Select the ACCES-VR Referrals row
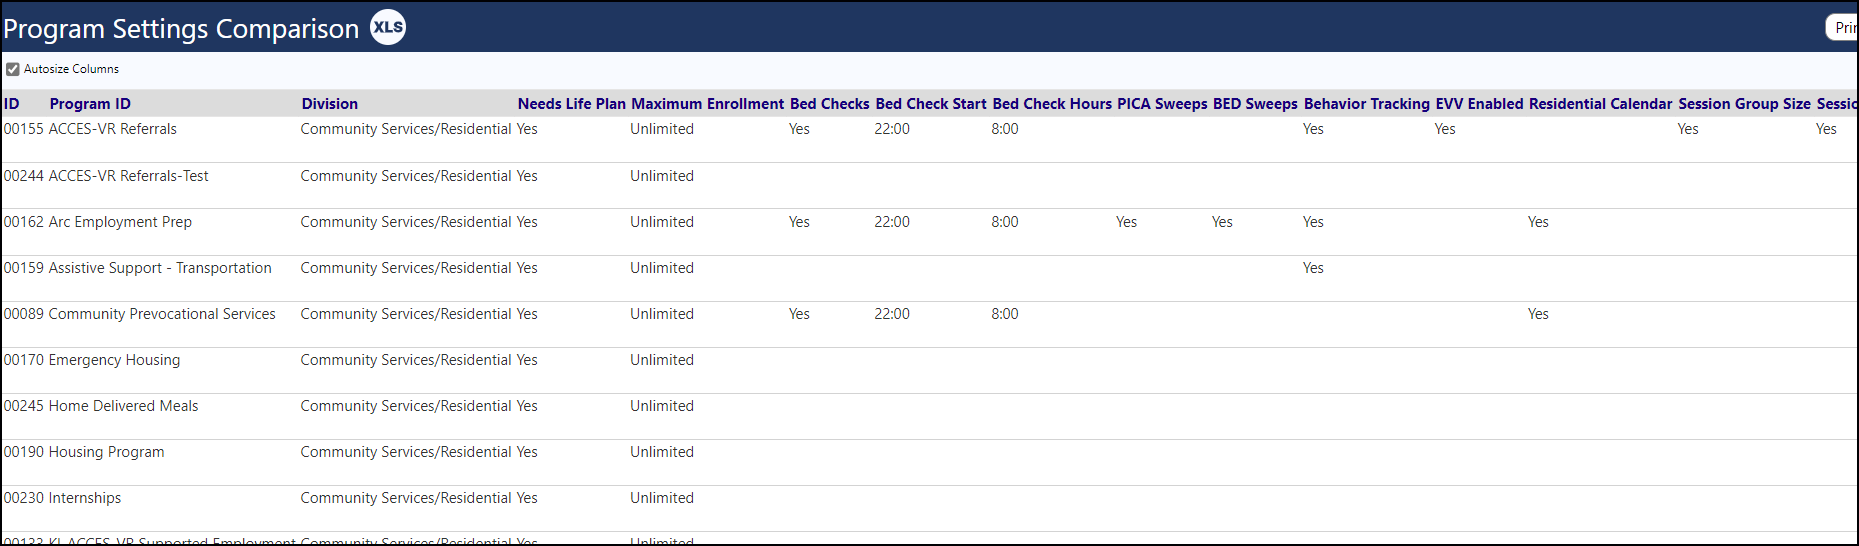This screenshot has width=1859, height=546. pos(929,139)
